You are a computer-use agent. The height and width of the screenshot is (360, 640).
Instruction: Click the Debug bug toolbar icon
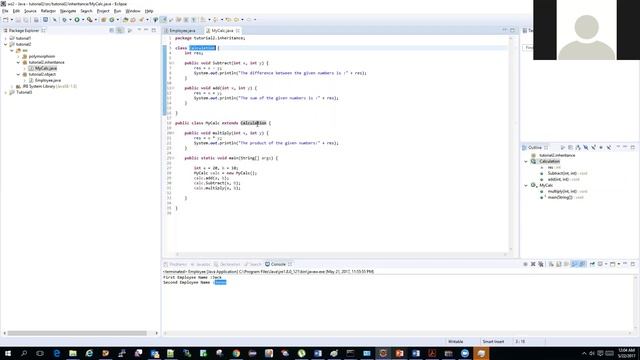(x=64, y=20)
